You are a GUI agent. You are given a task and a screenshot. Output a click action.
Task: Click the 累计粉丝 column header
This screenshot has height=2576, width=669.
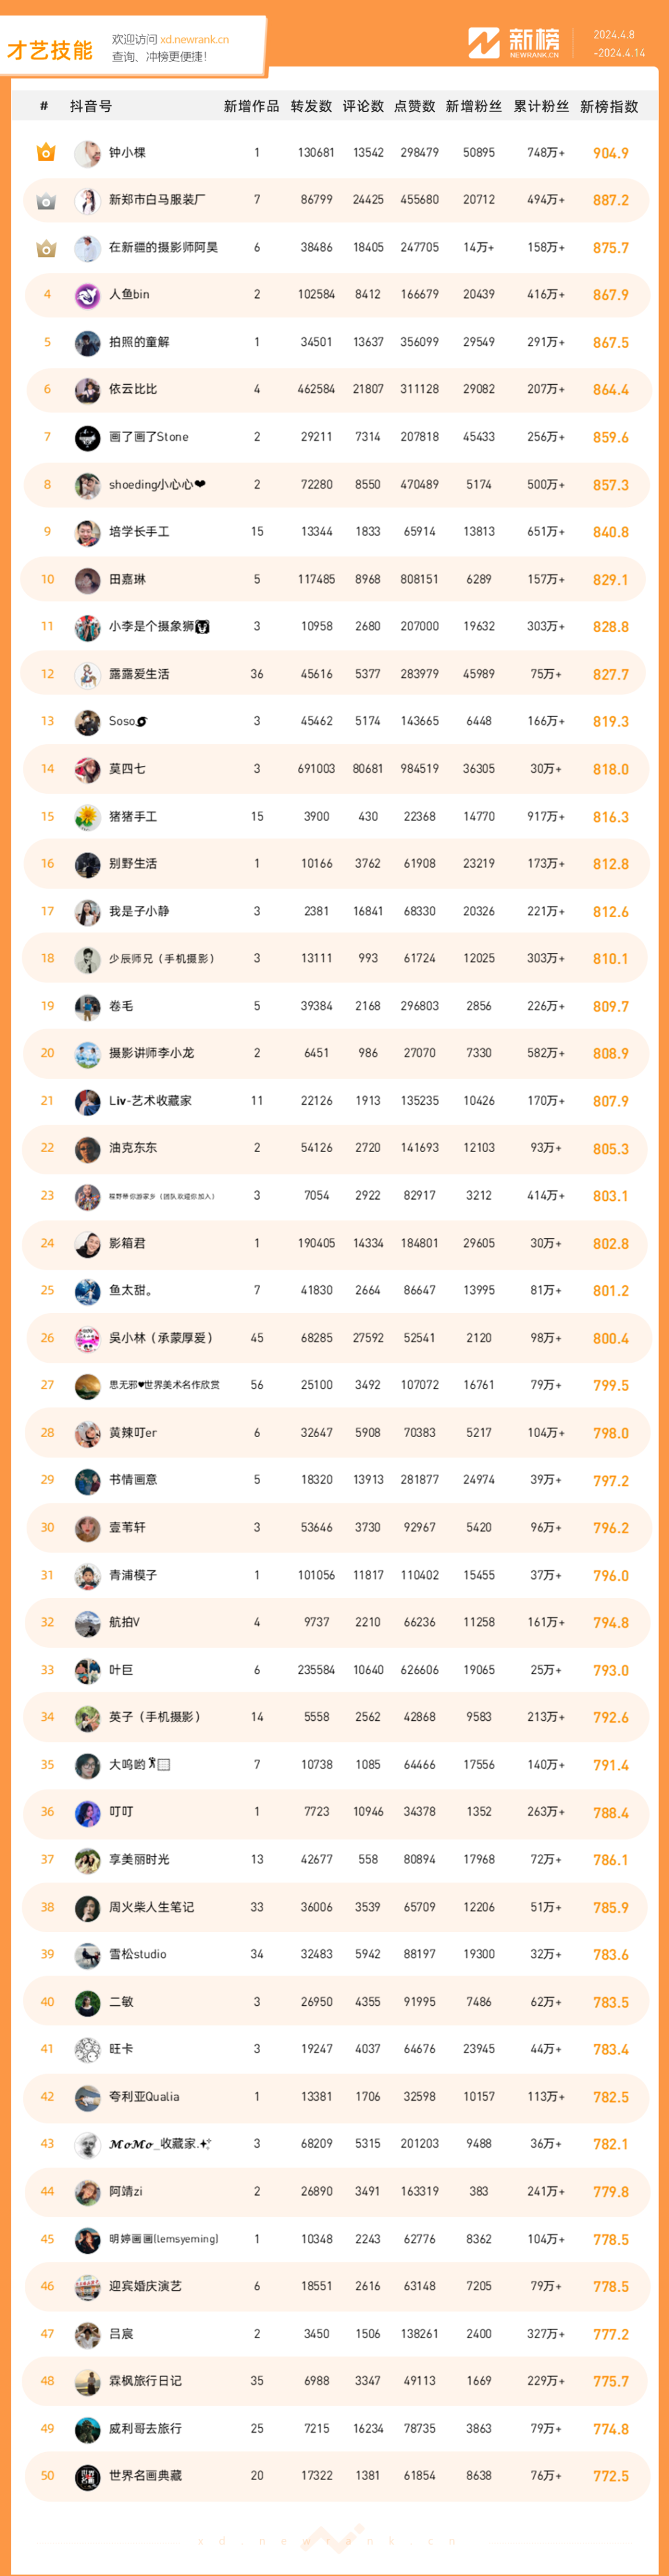click(541, 106)
